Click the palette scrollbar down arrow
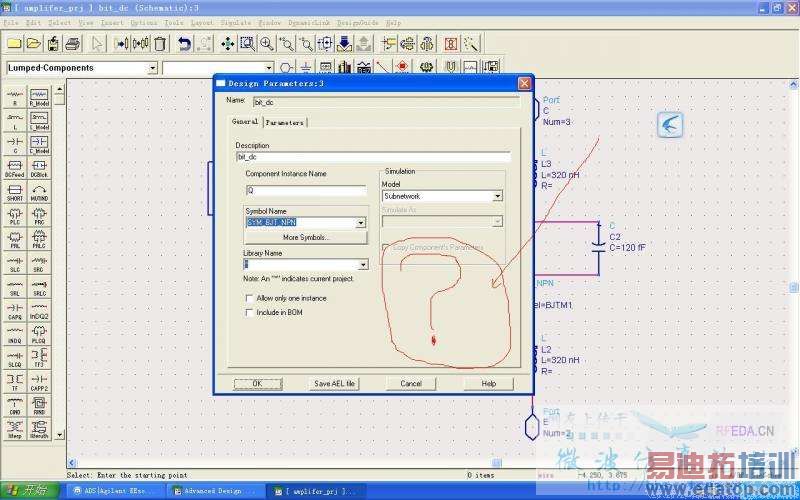Viewport: 800px width, 500px height. [x=60, y=435]
